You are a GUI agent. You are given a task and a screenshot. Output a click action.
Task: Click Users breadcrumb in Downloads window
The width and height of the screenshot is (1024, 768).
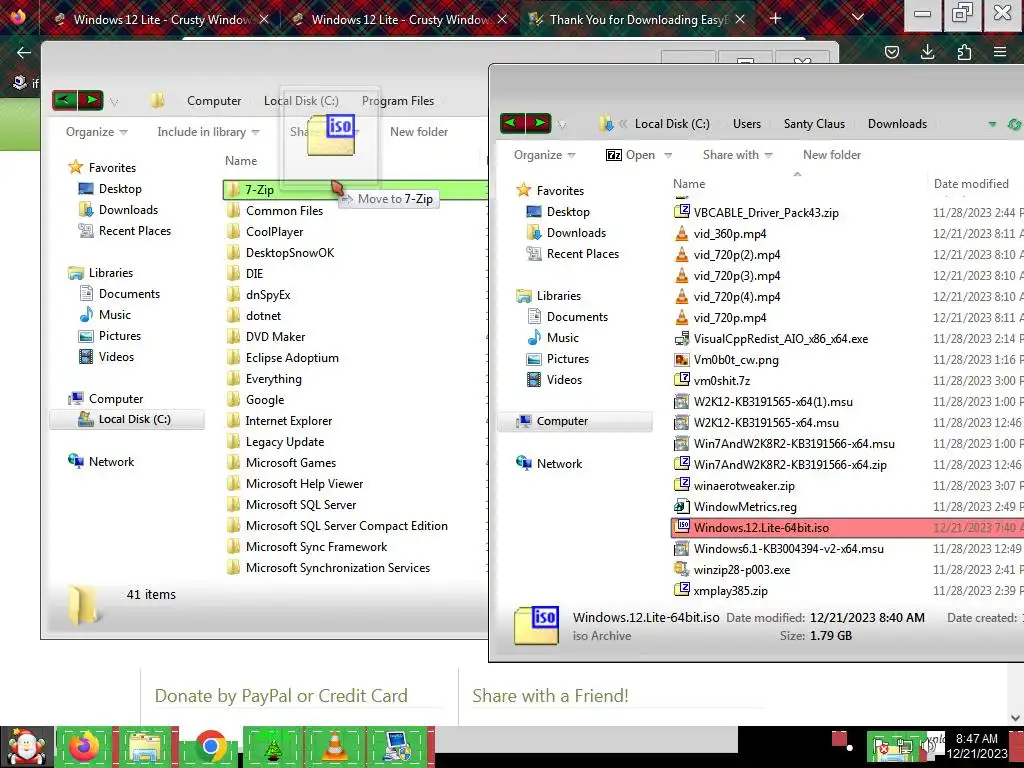pyautogui.click(x=746, y=123)
